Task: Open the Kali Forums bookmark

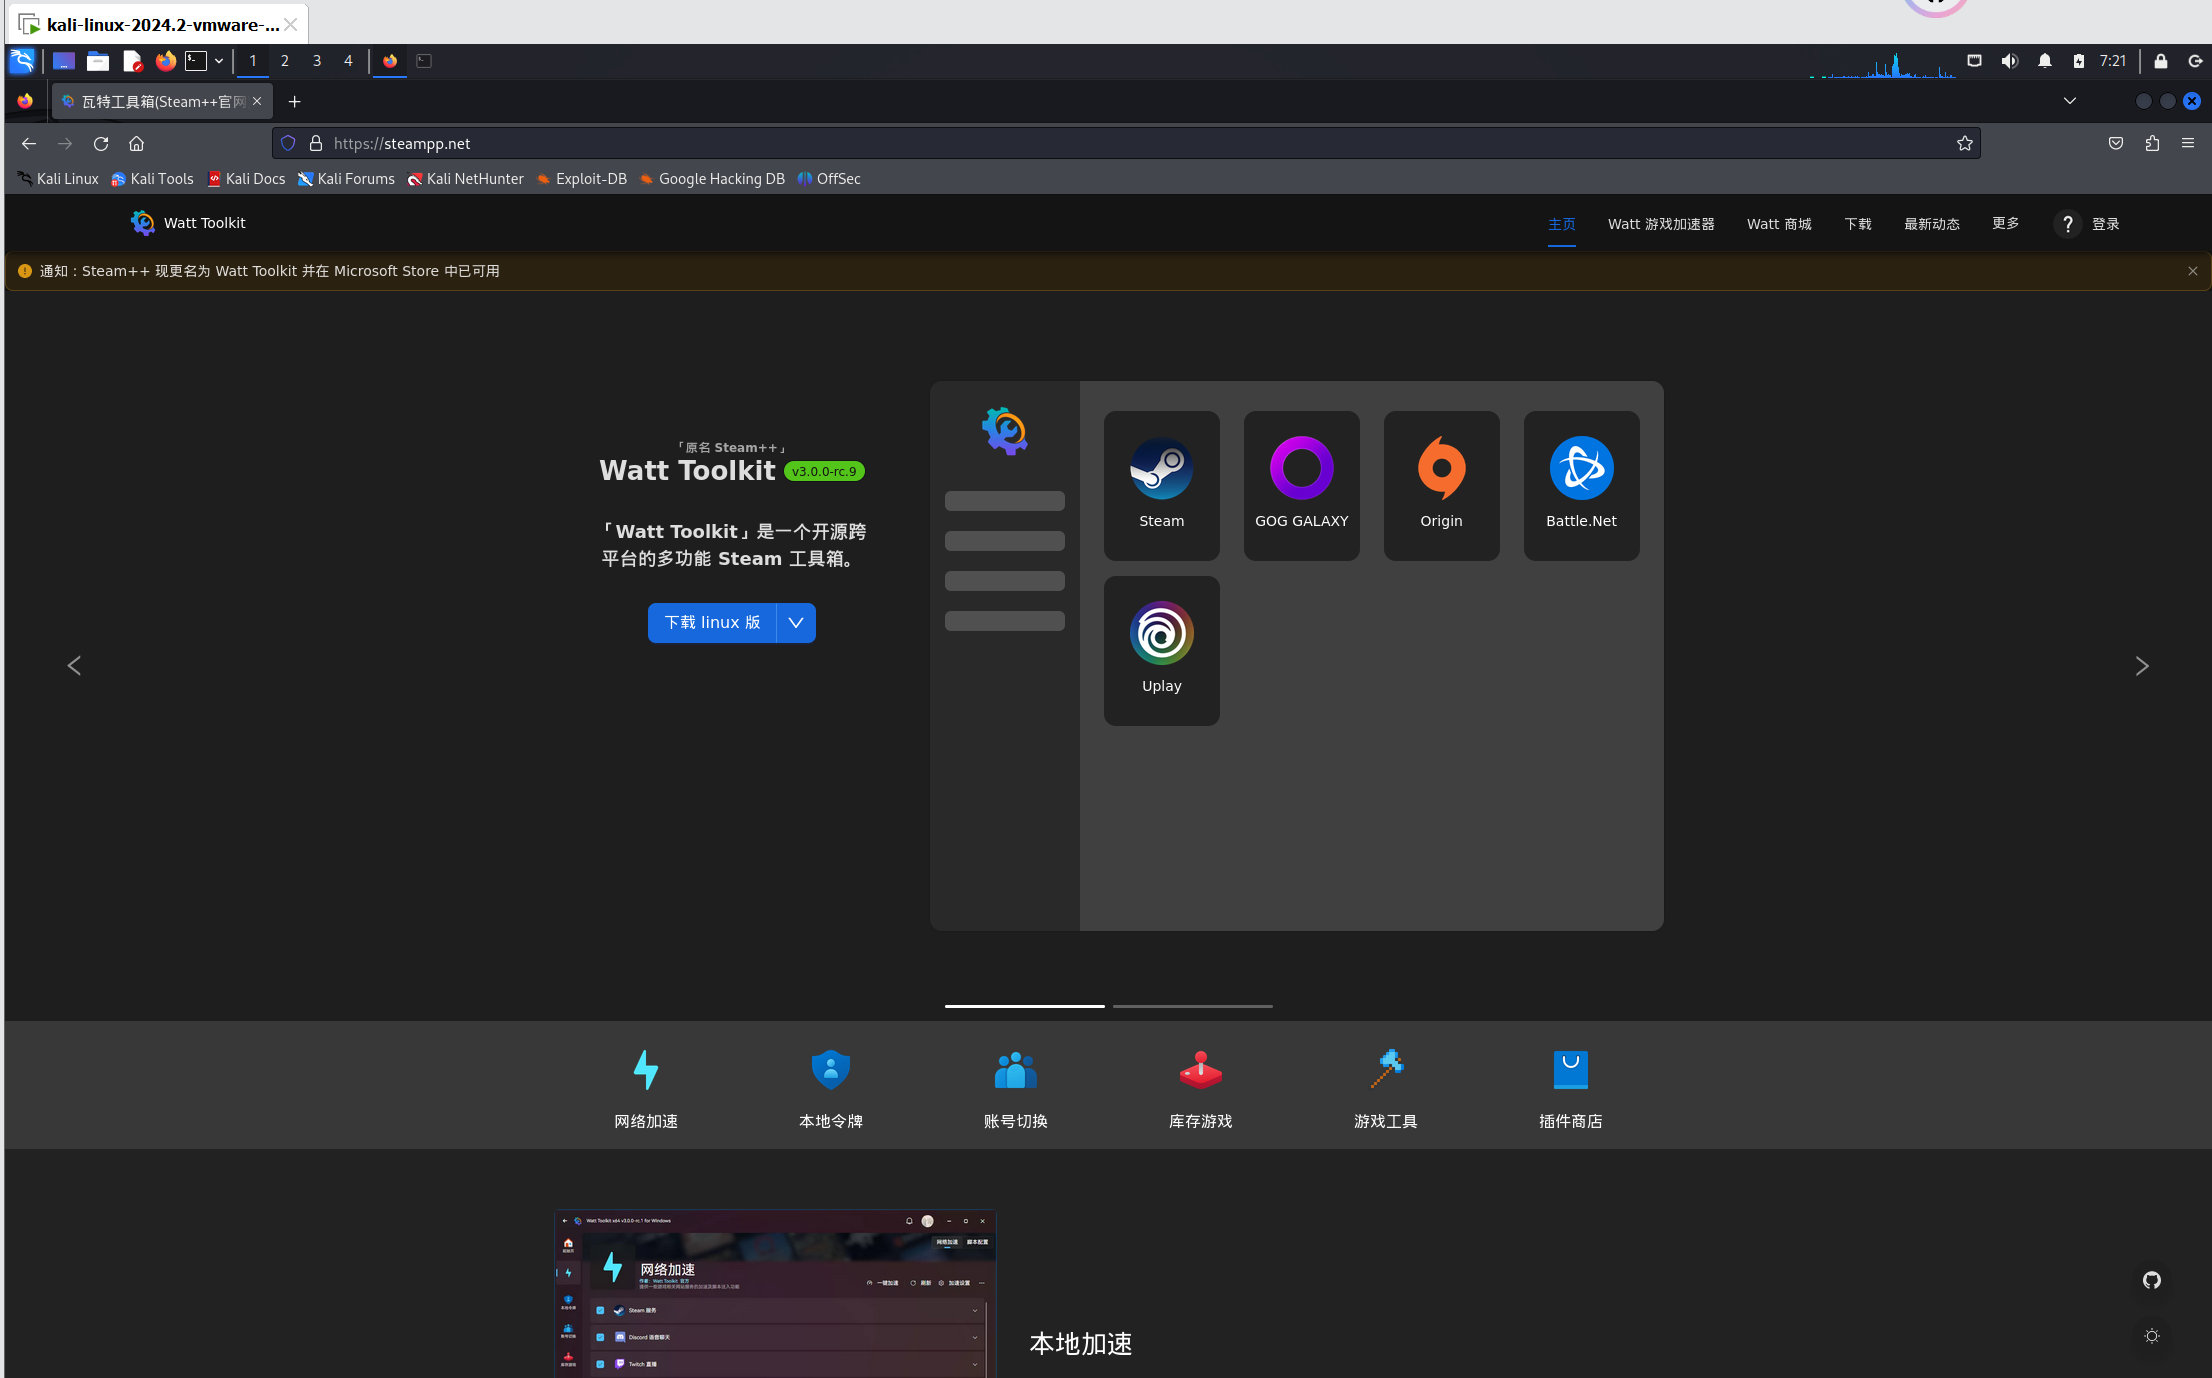Action: click(346, 179)
